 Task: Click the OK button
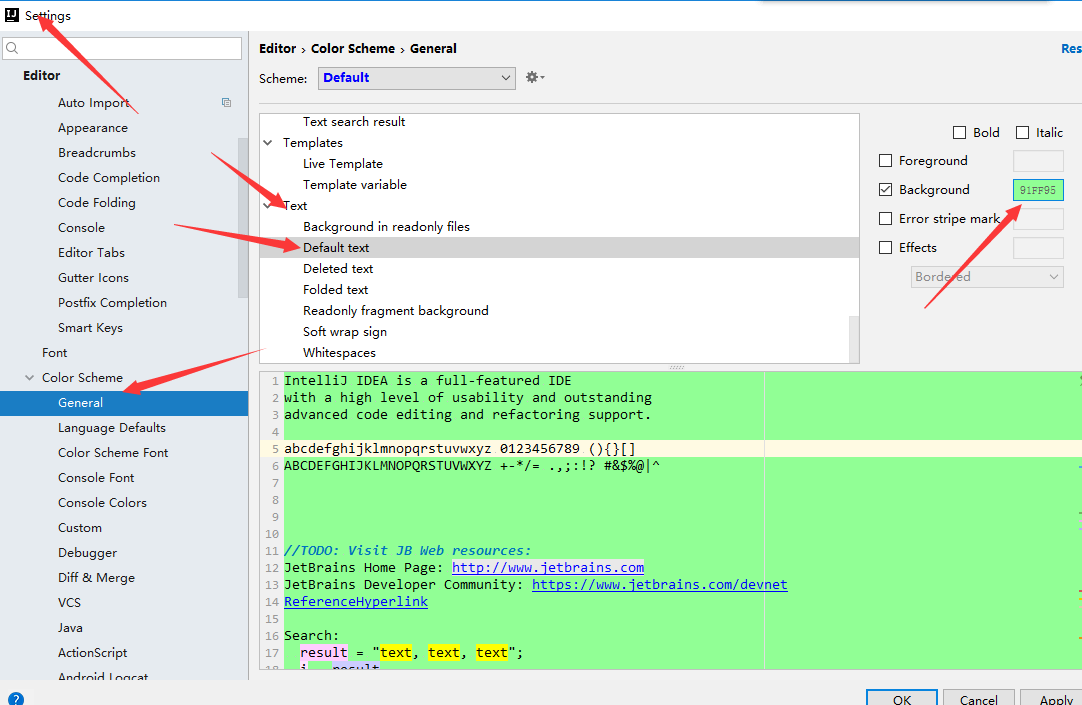click(x=901, y=698)
